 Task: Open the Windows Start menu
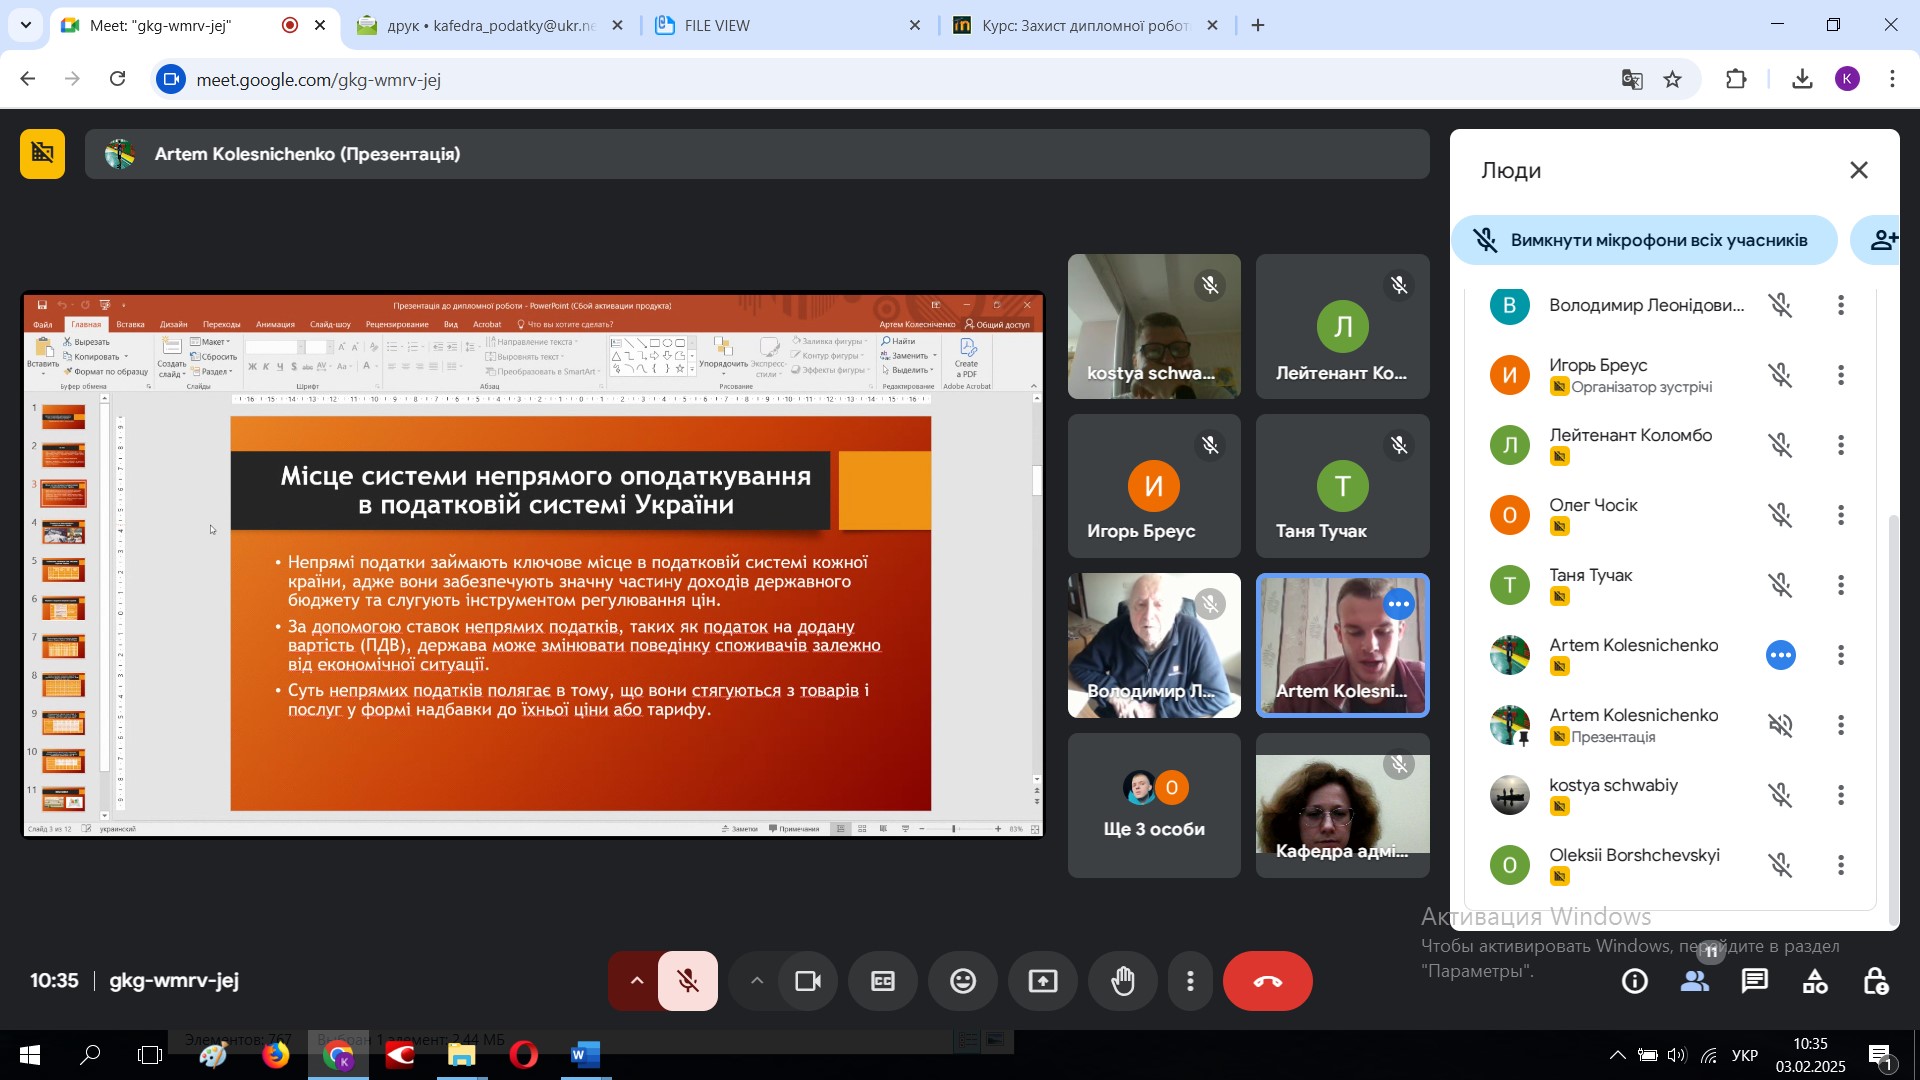(29, 1055)
